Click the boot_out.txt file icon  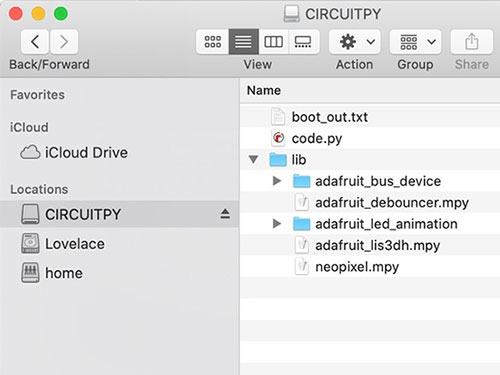(x=278, y=117)
